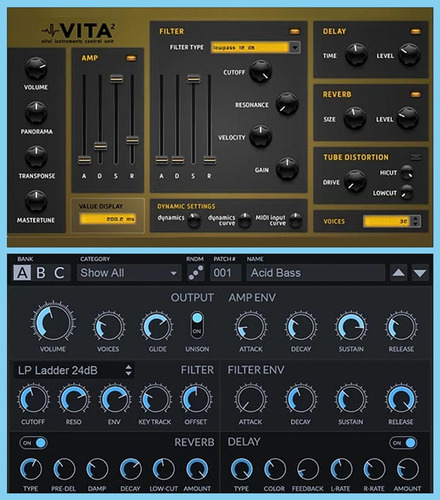The height and width of the screenshot is (500, 440).
Task: Click the Panorama knob
Action: (x=36, y=112)
